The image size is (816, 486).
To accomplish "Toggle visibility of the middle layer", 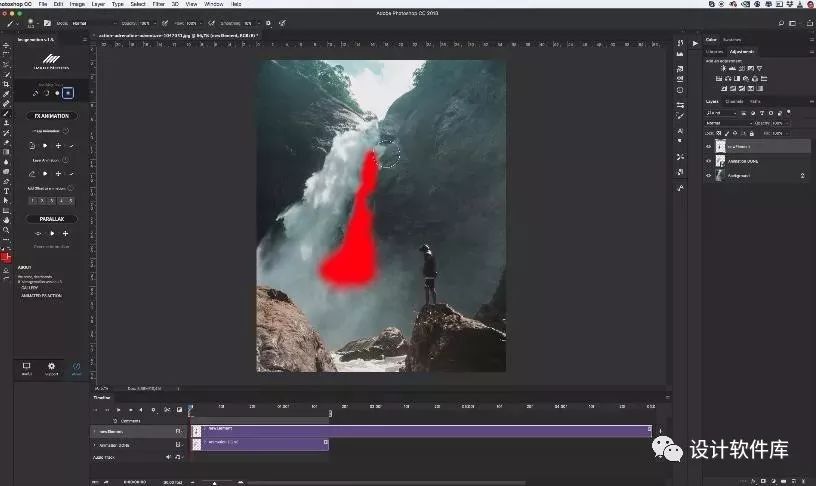I will pos(708,161).
